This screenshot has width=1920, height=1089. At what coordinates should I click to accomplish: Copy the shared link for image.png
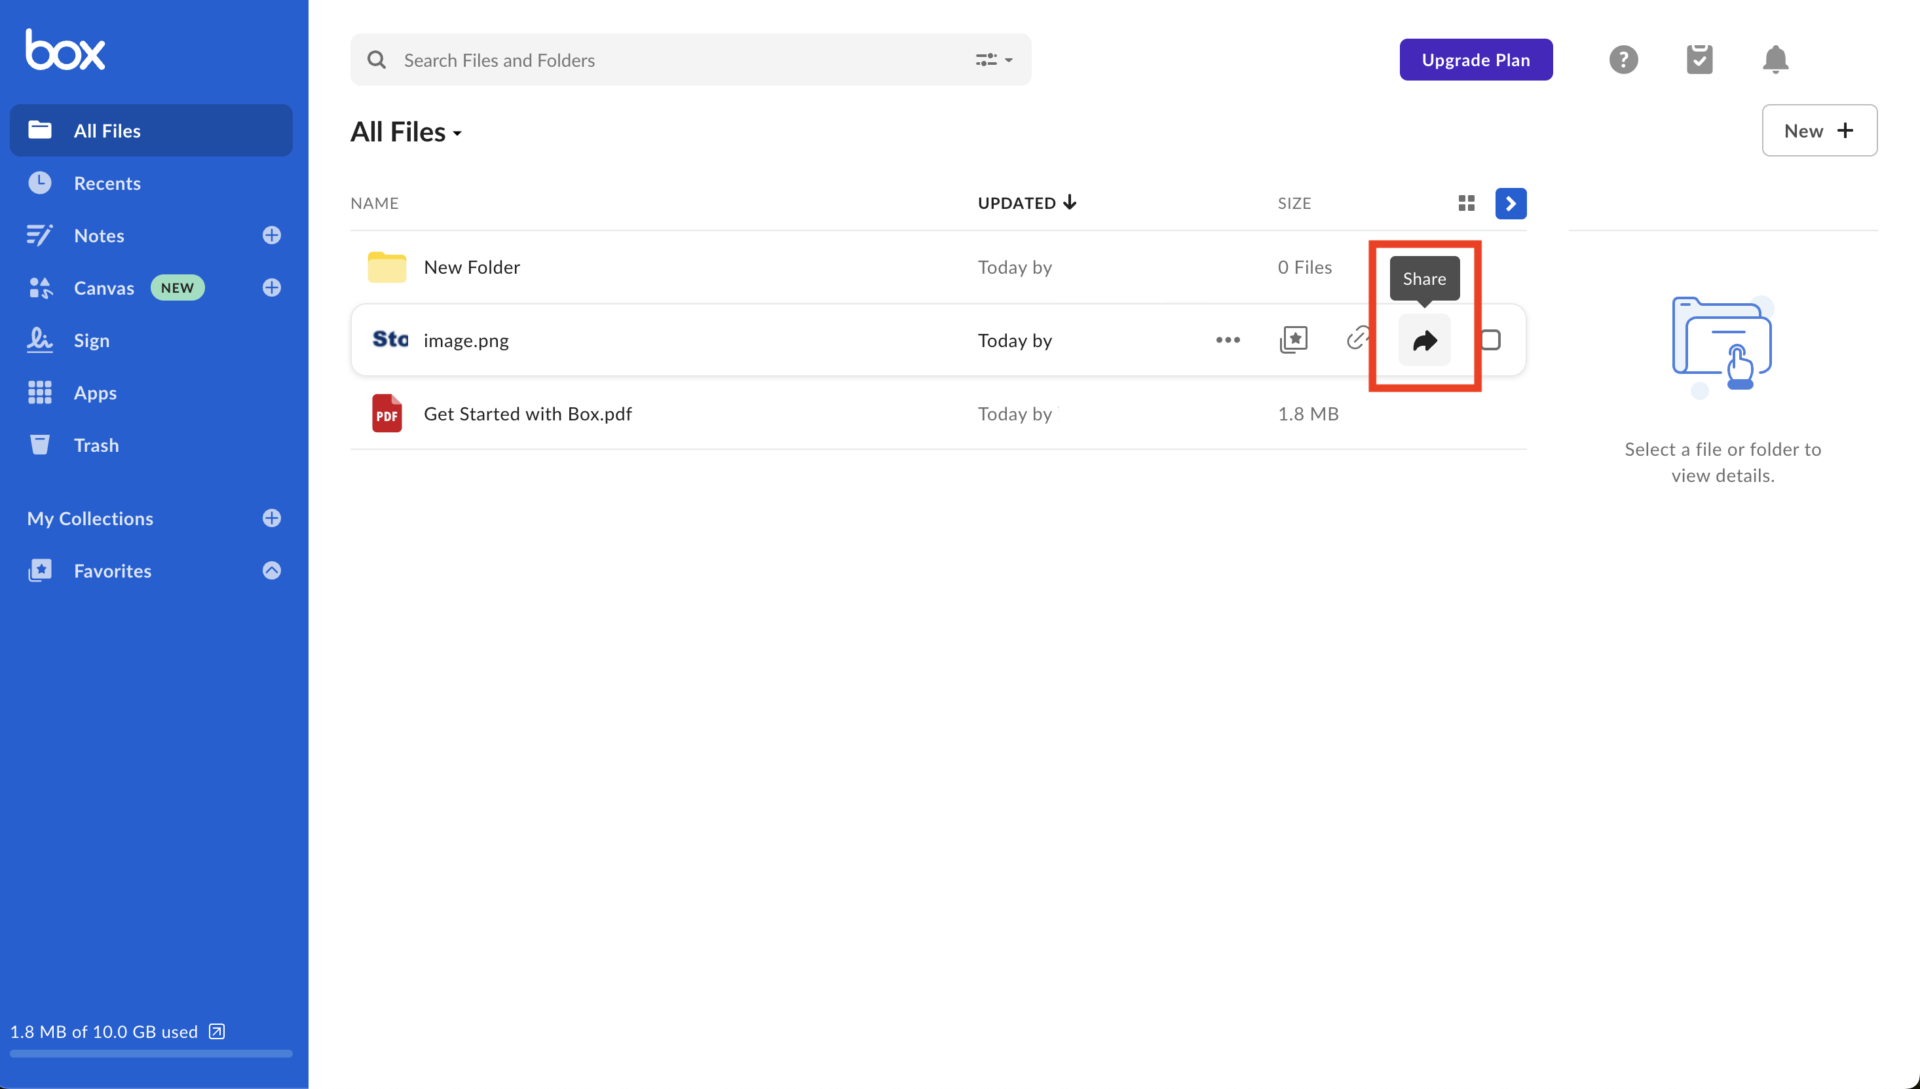(1359, 340)
